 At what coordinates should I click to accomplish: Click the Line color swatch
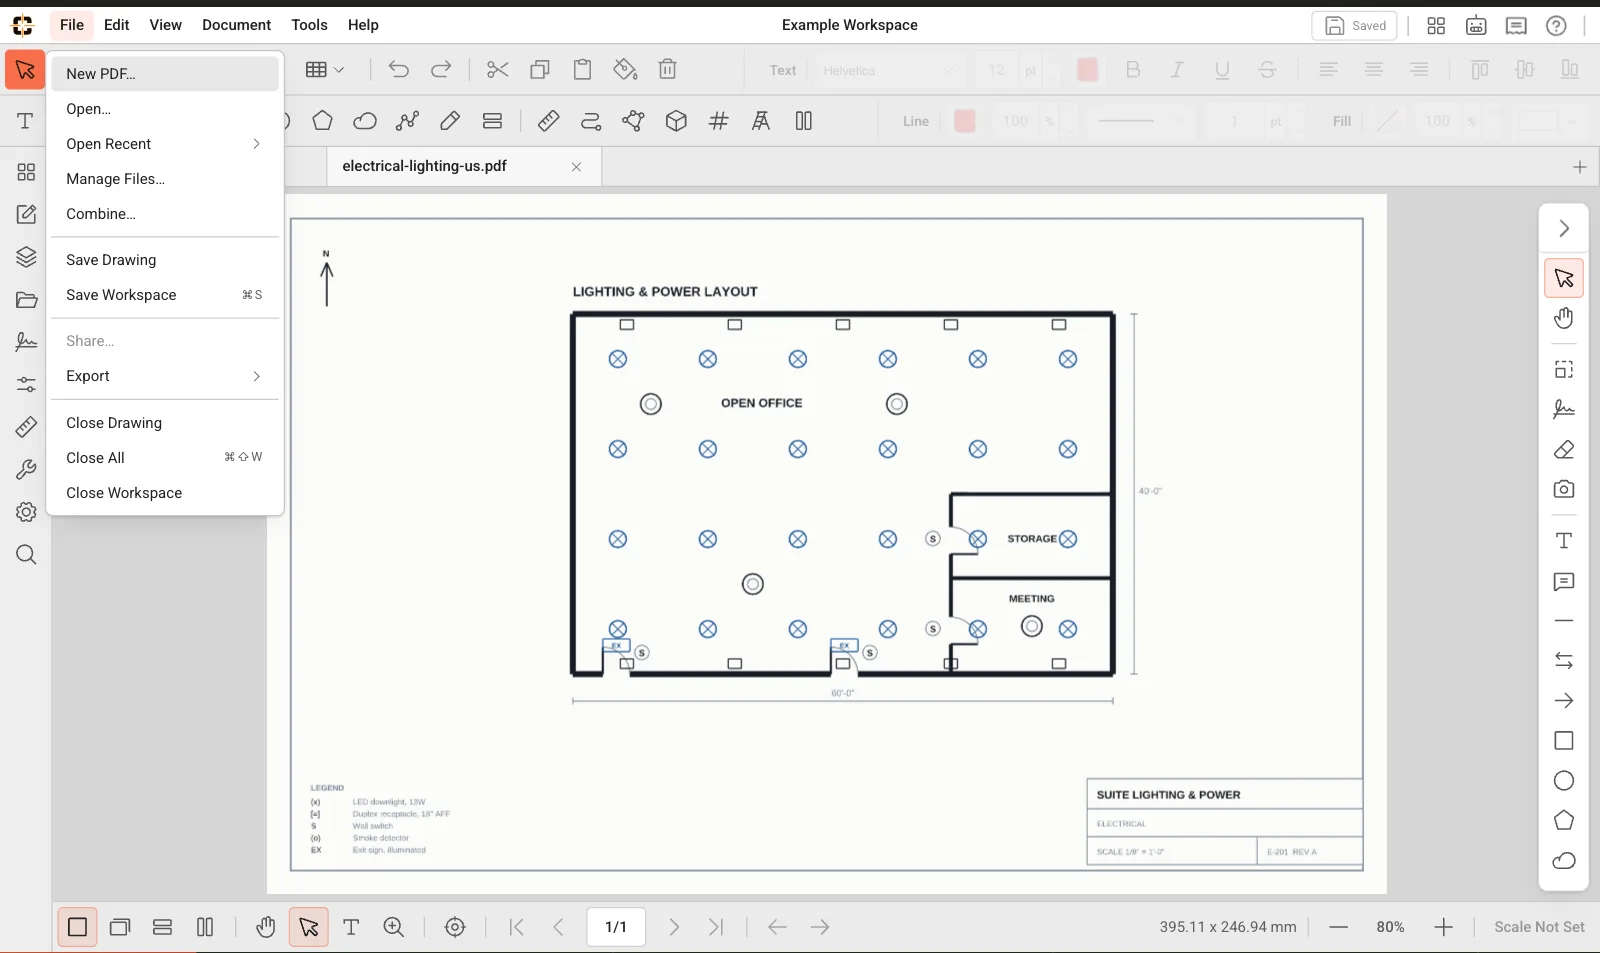coord(965,121)
